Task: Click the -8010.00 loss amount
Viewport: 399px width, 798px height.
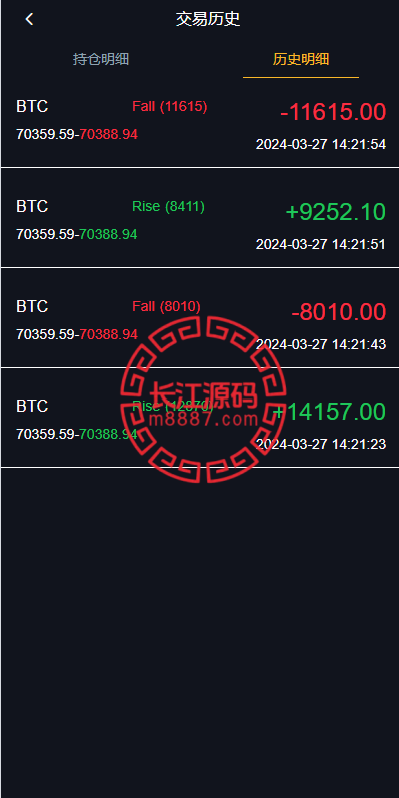Action: coord(338,311)
